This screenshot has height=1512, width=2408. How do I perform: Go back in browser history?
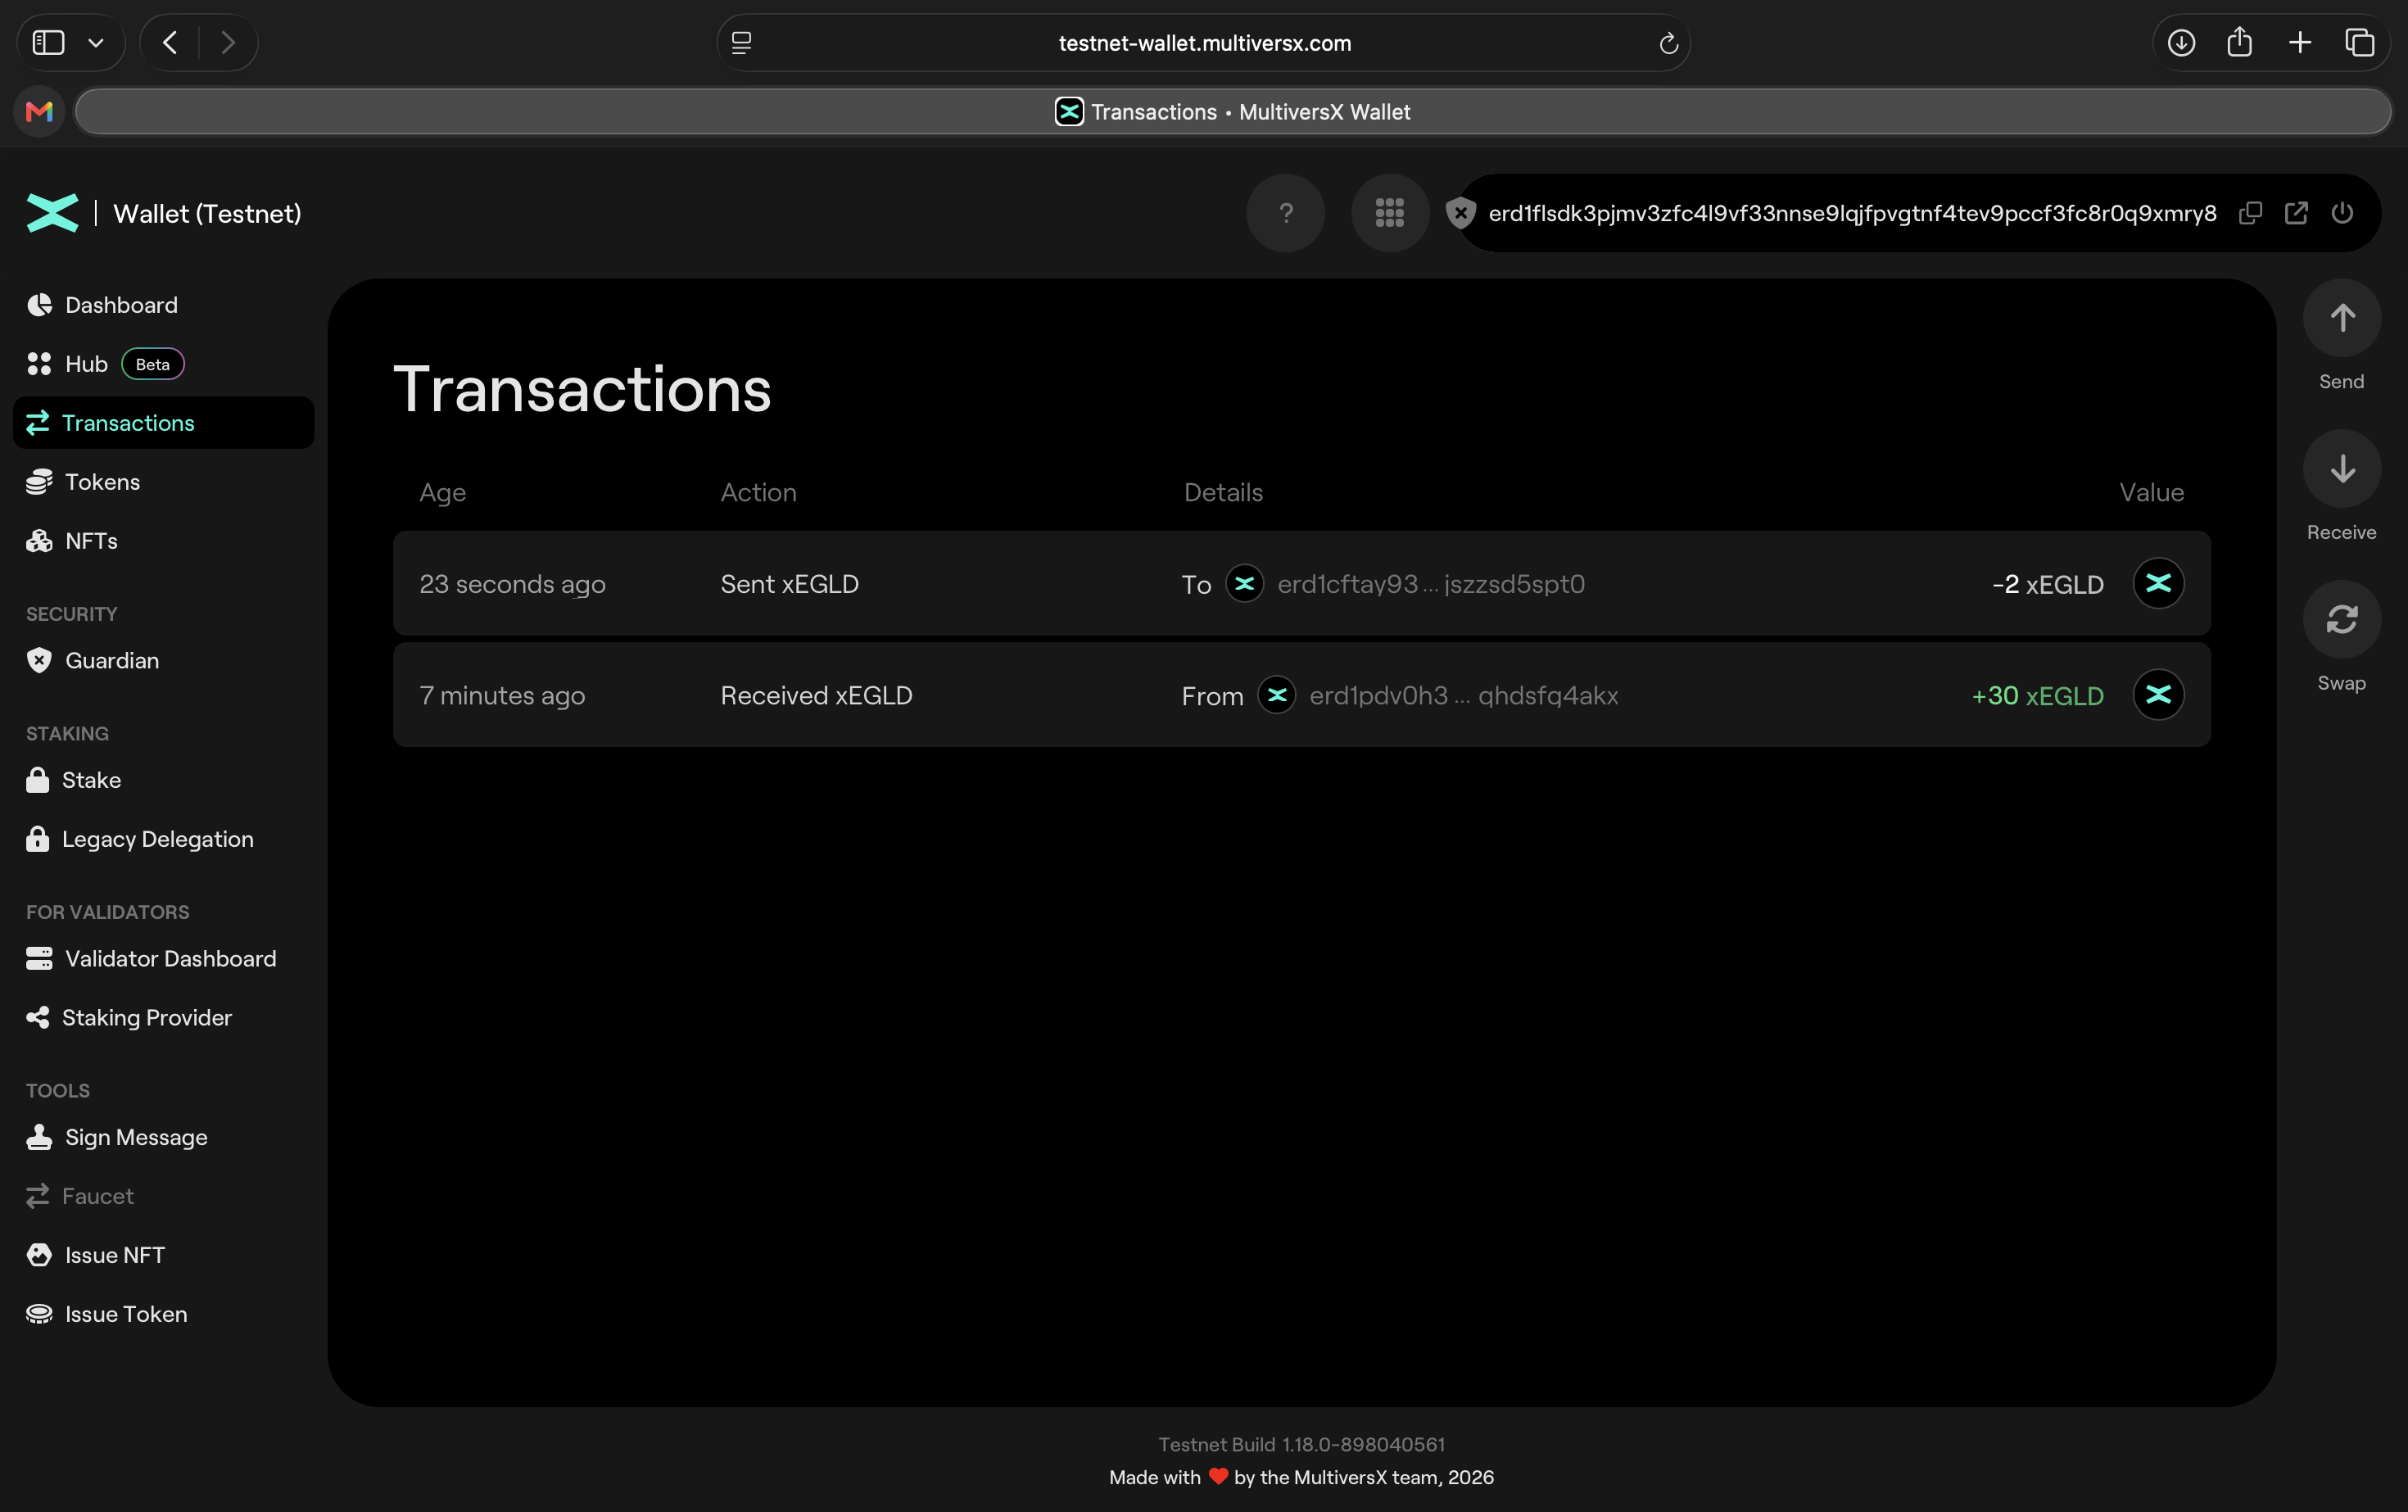(x=170, y=43)
